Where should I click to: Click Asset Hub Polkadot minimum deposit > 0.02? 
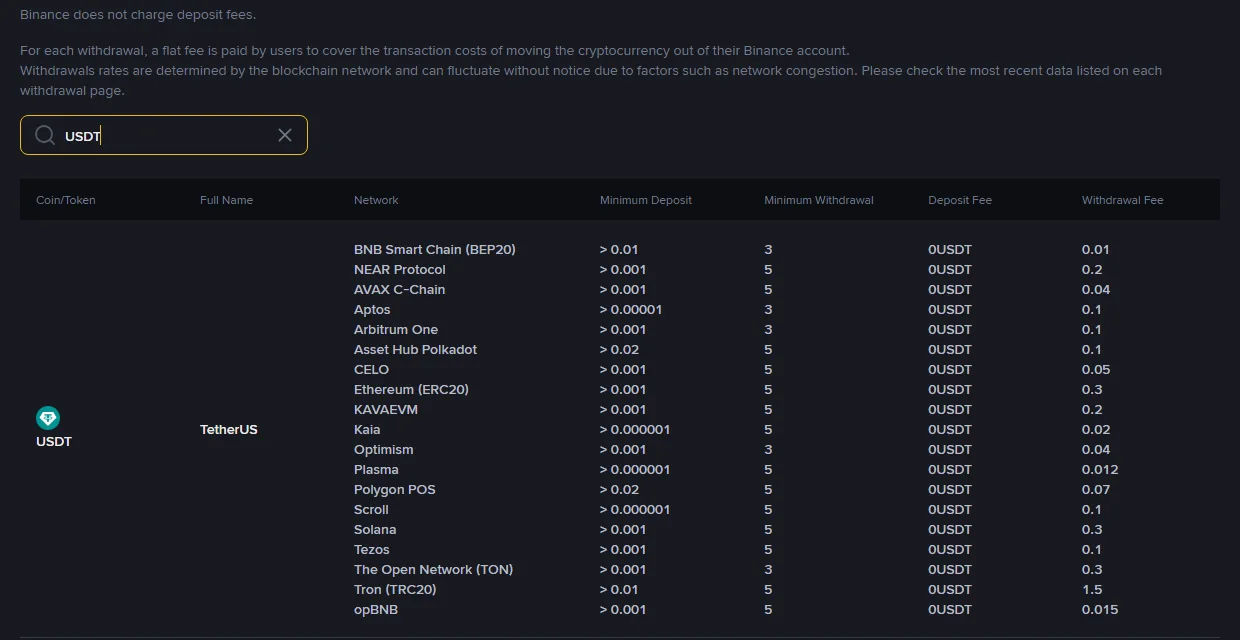coord(619,349)
